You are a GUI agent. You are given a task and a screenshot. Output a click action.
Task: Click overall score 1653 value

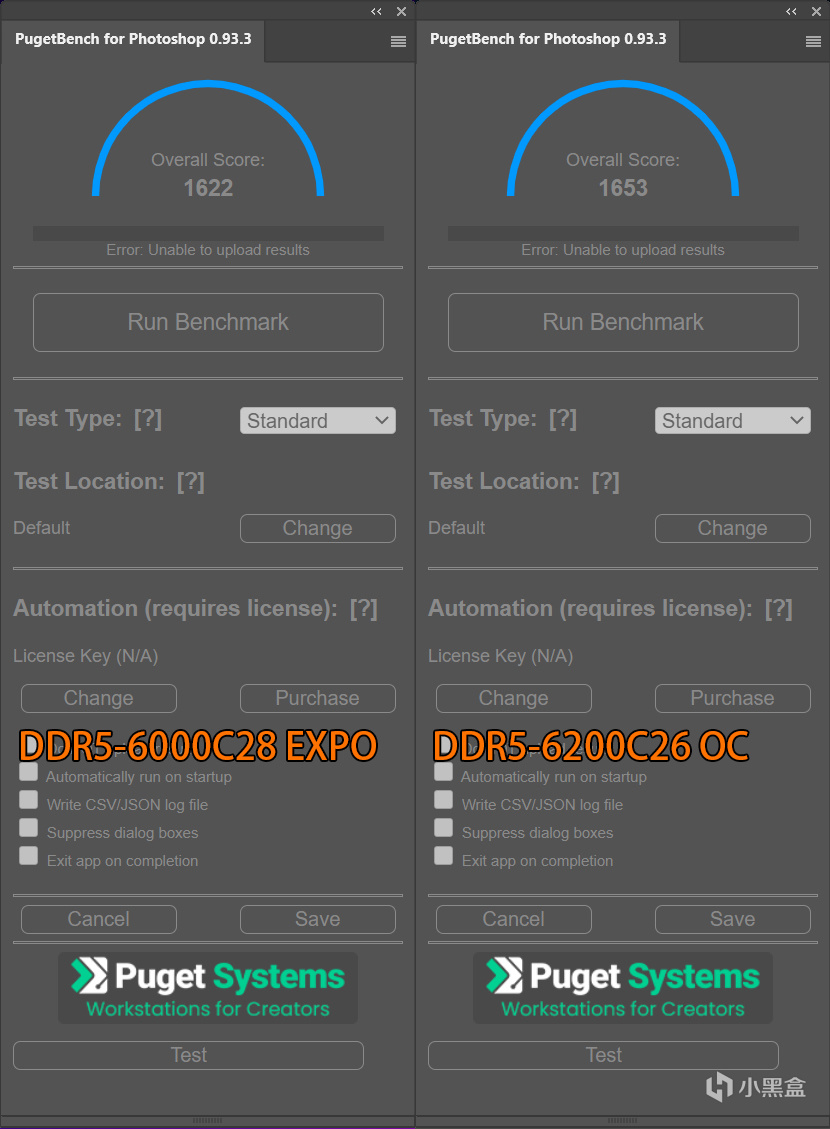[x=623, y=189]
